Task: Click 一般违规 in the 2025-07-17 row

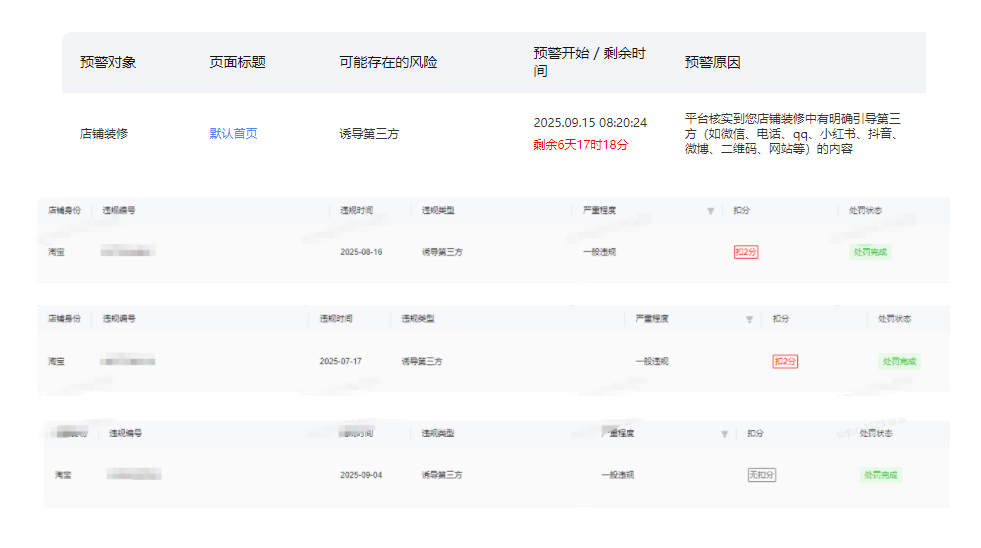Action: [652, 362]
